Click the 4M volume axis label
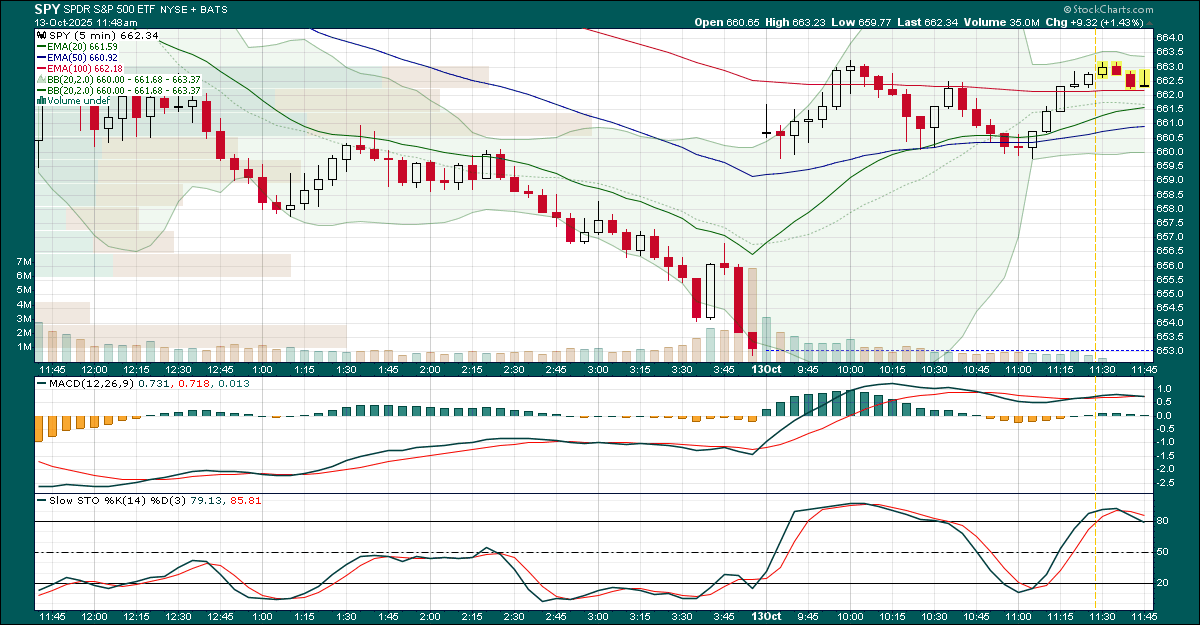 (25, 304)
